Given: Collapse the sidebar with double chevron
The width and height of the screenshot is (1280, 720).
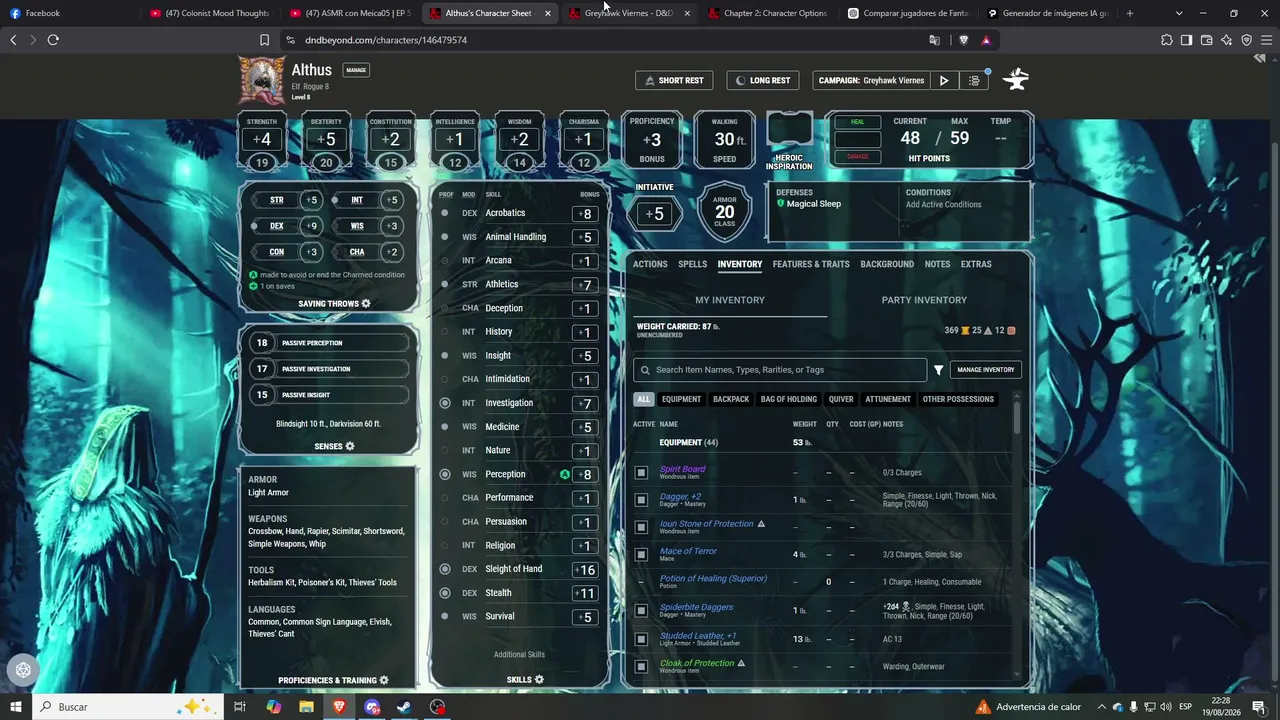Looking at the screenshot, I should point(1259,59).
